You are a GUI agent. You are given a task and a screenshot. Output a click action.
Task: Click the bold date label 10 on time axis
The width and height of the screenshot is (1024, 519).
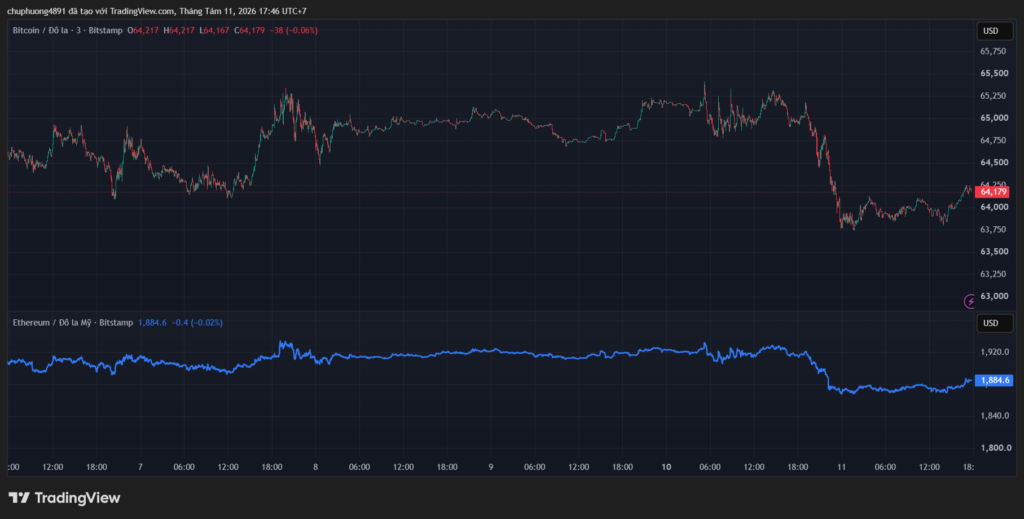coord(666,467)
